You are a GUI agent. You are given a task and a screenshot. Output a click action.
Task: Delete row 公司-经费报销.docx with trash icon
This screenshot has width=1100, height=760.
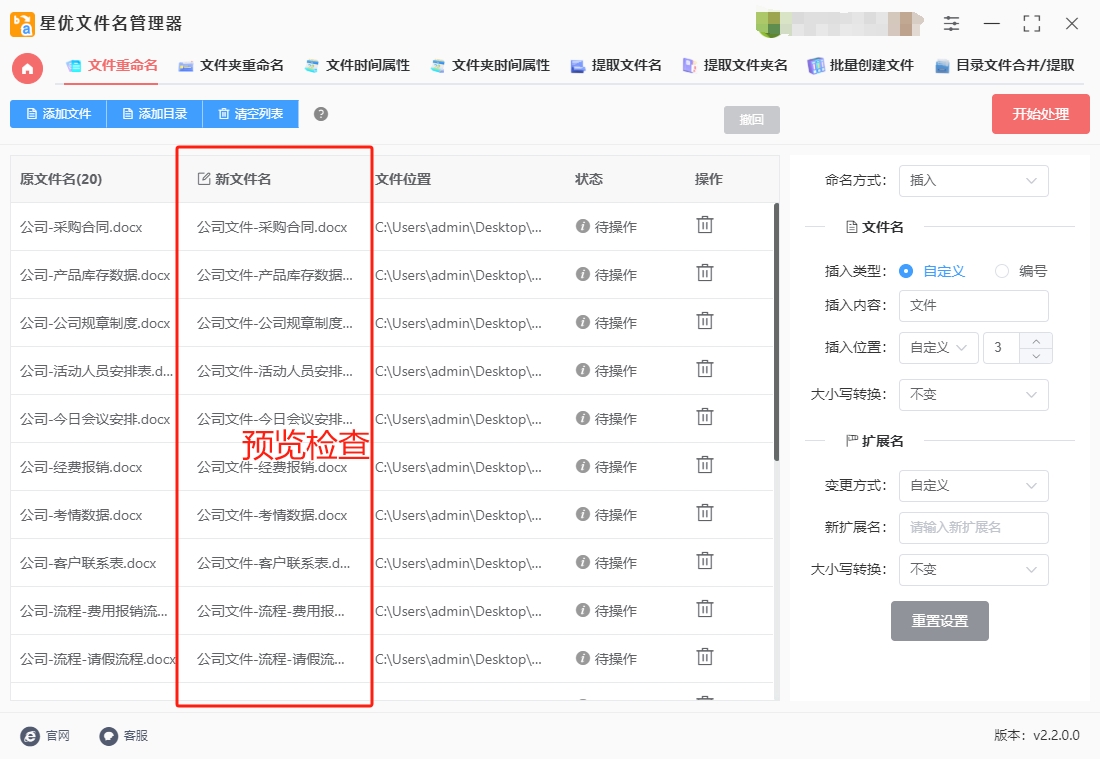pos(704,465)
